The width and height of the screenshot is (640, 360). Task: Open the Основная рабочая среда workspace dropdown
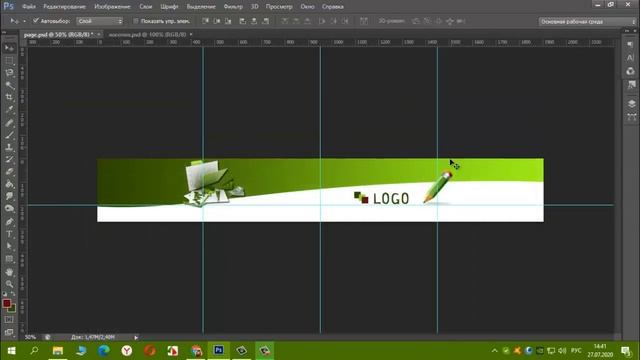[587, 22]
